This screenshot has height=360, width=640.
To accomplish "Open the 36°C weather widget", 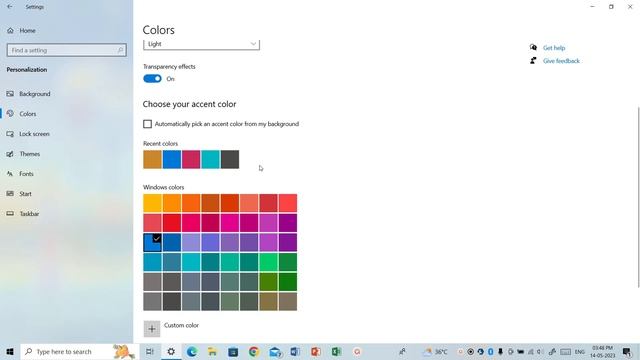I will click(x=435, y=351).
